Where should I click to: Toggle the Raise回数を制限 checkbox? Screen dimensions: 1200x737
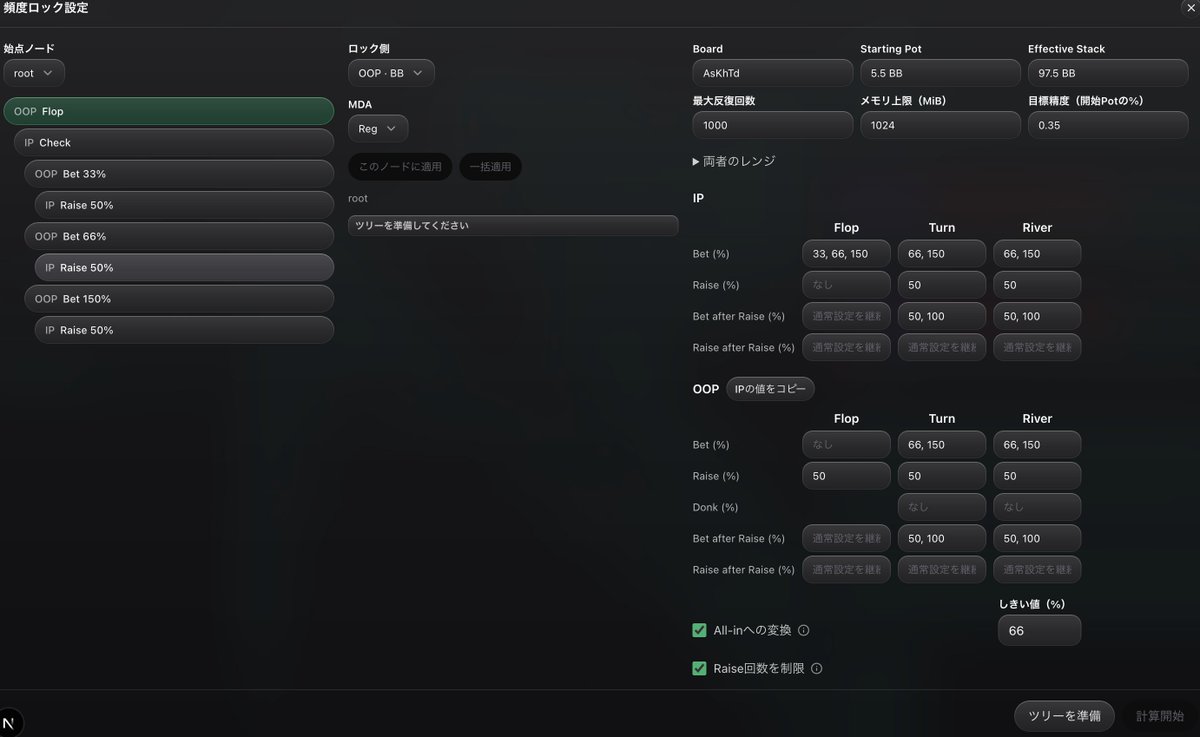coord(700,668)
